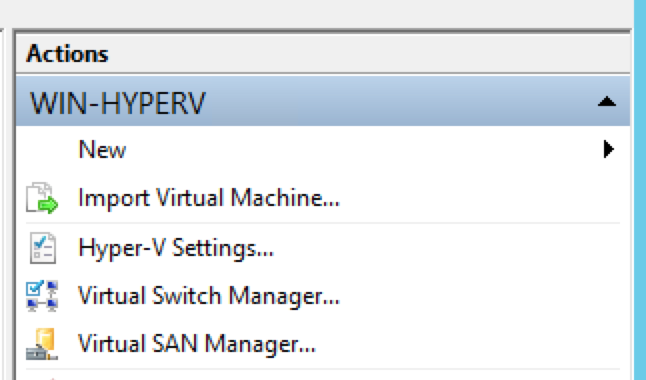Click the Hyper-V Settings checklist icon

(42, 248)
